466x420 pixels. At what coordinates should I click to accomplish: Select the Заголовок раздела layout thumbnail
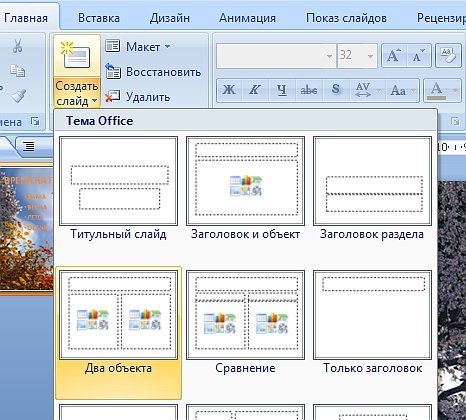coord(372,181)
